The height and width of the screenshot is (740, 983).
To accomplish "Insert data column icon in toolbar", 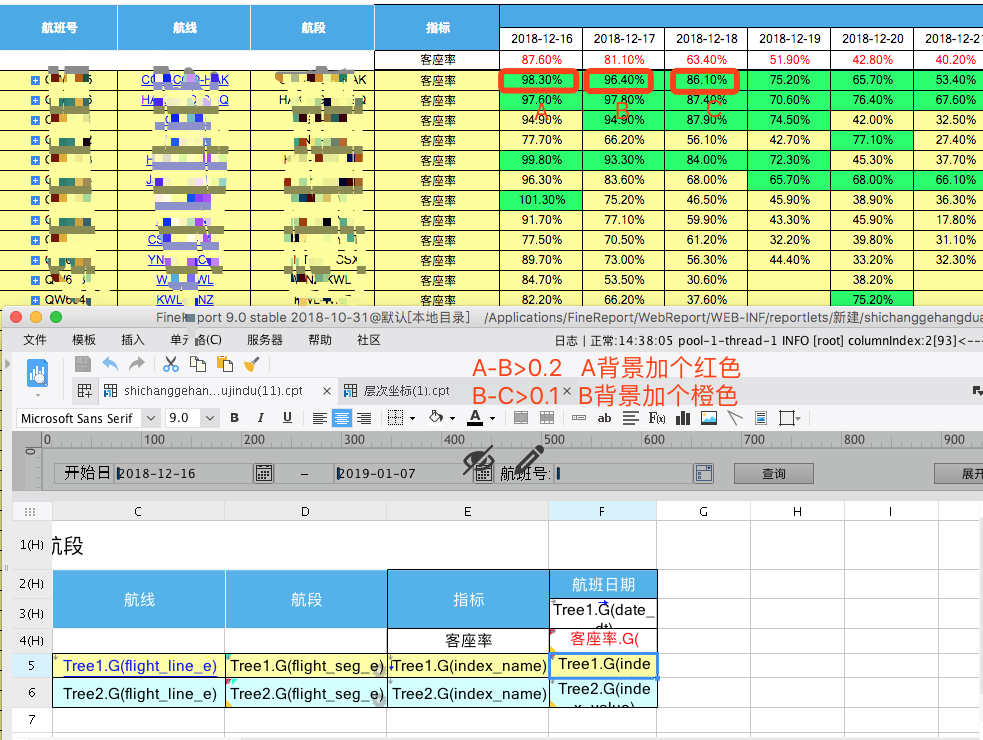I will (x=579, y=418).
